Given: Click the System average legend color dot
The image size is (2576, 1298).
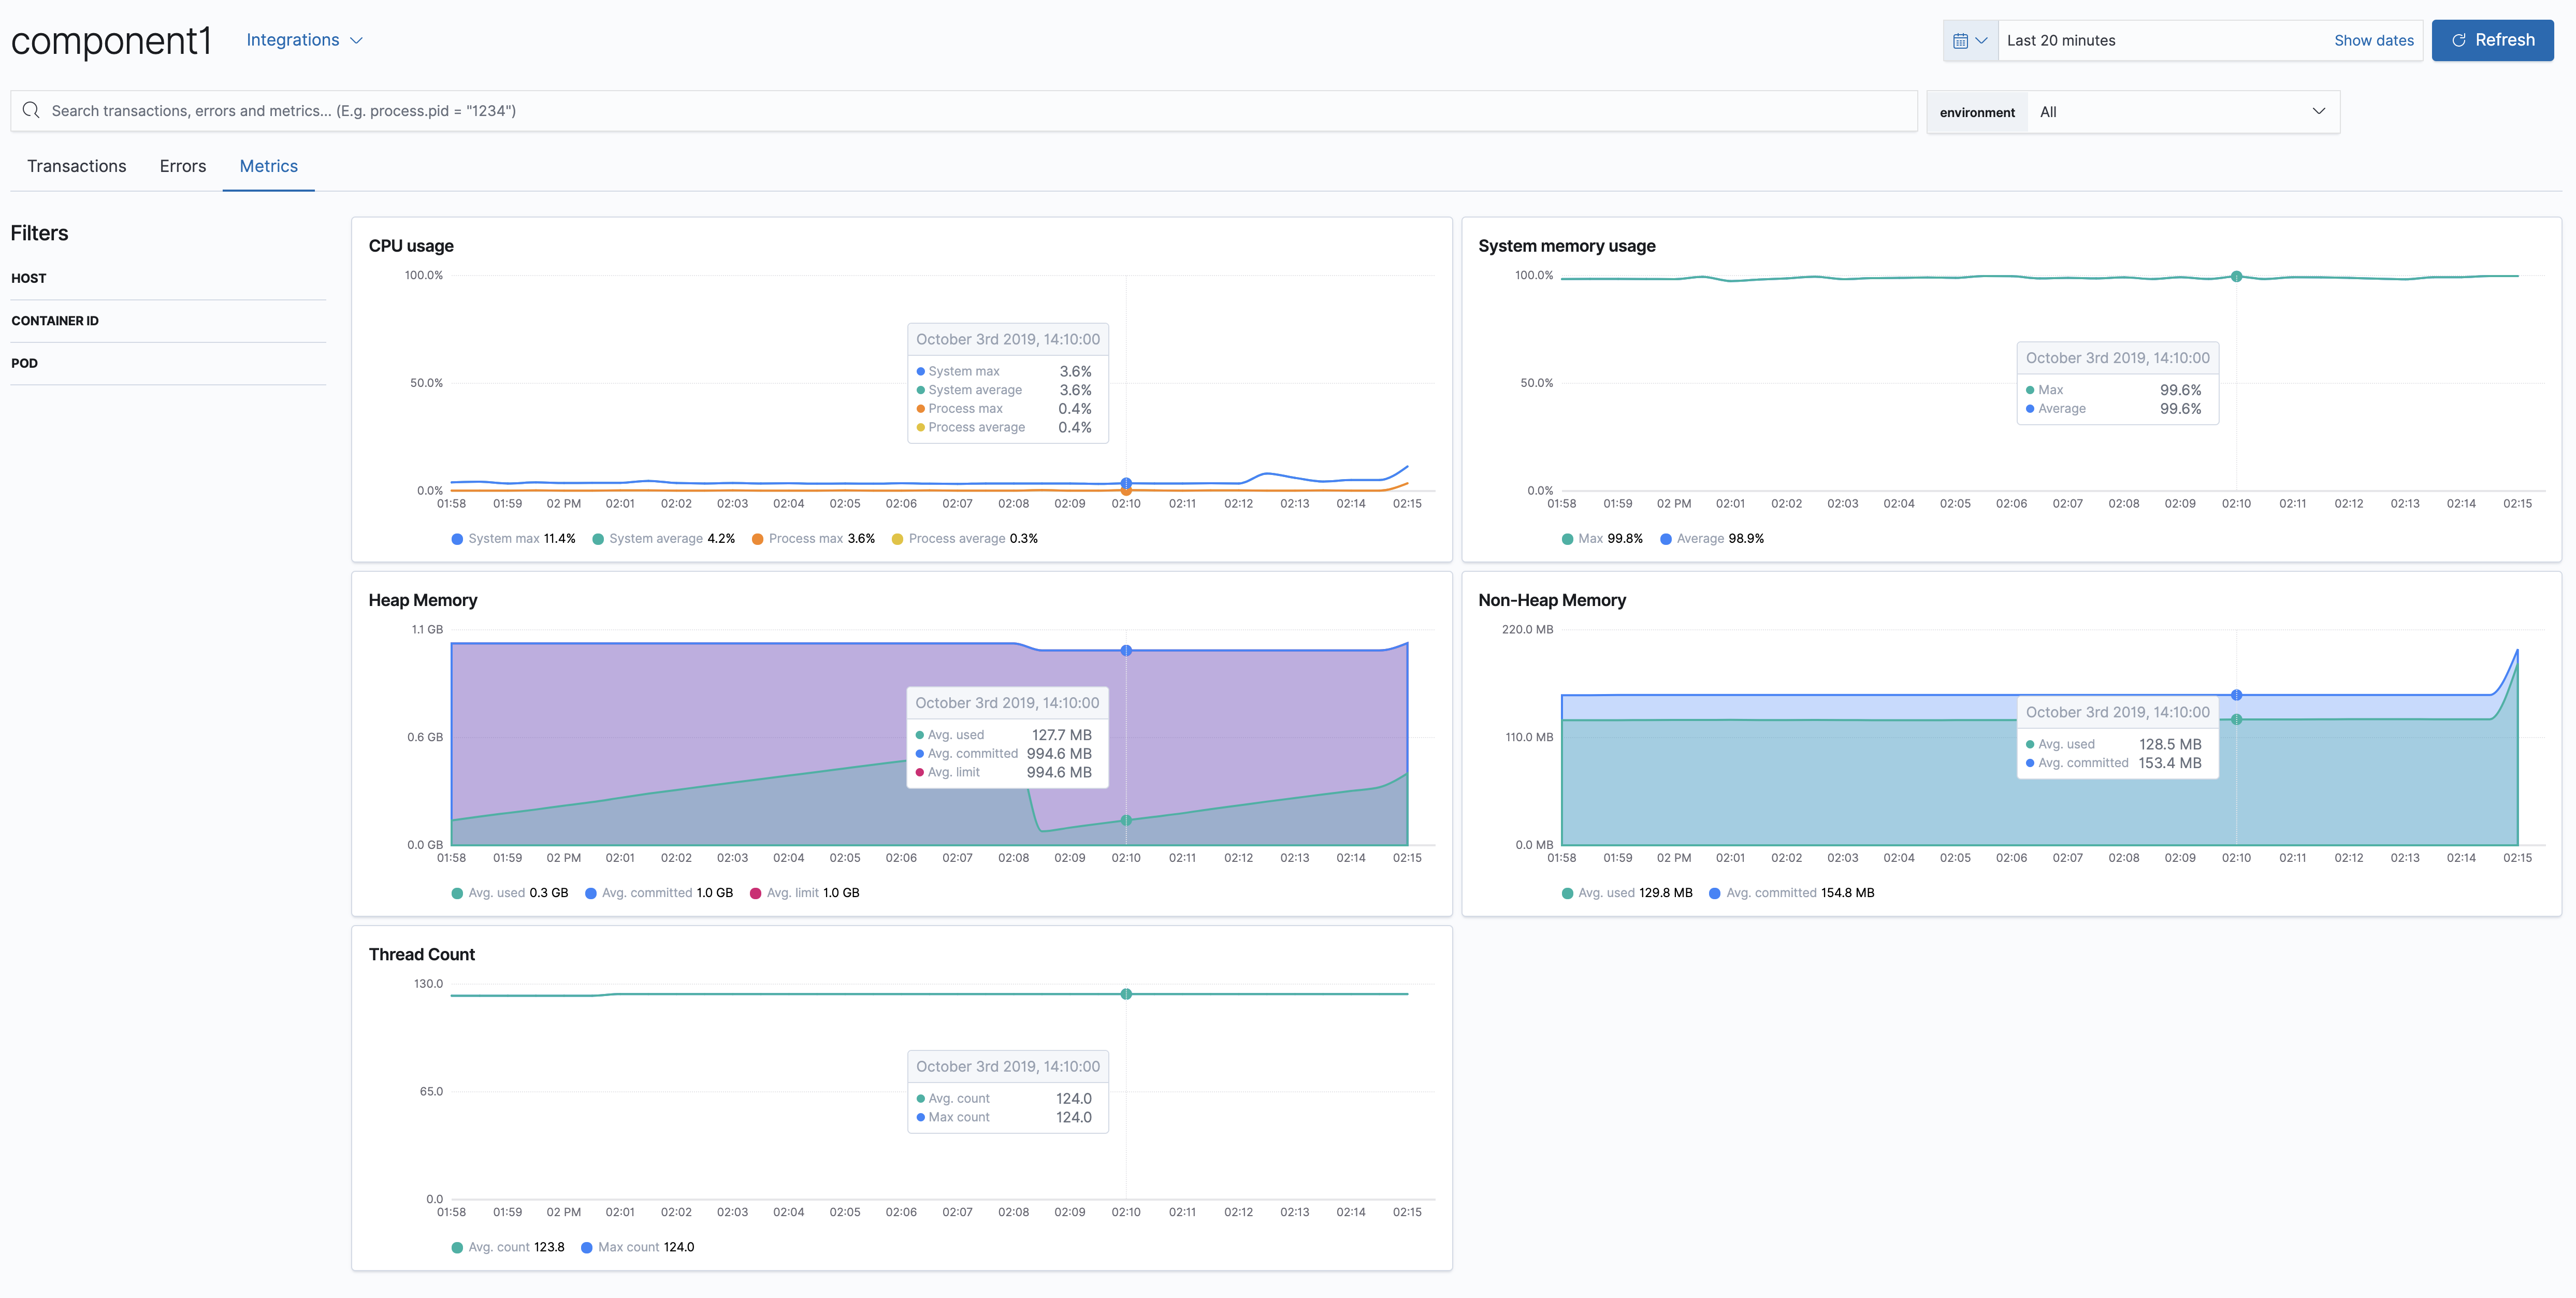Looking at the screenshot, I should (x=598, y=539).
